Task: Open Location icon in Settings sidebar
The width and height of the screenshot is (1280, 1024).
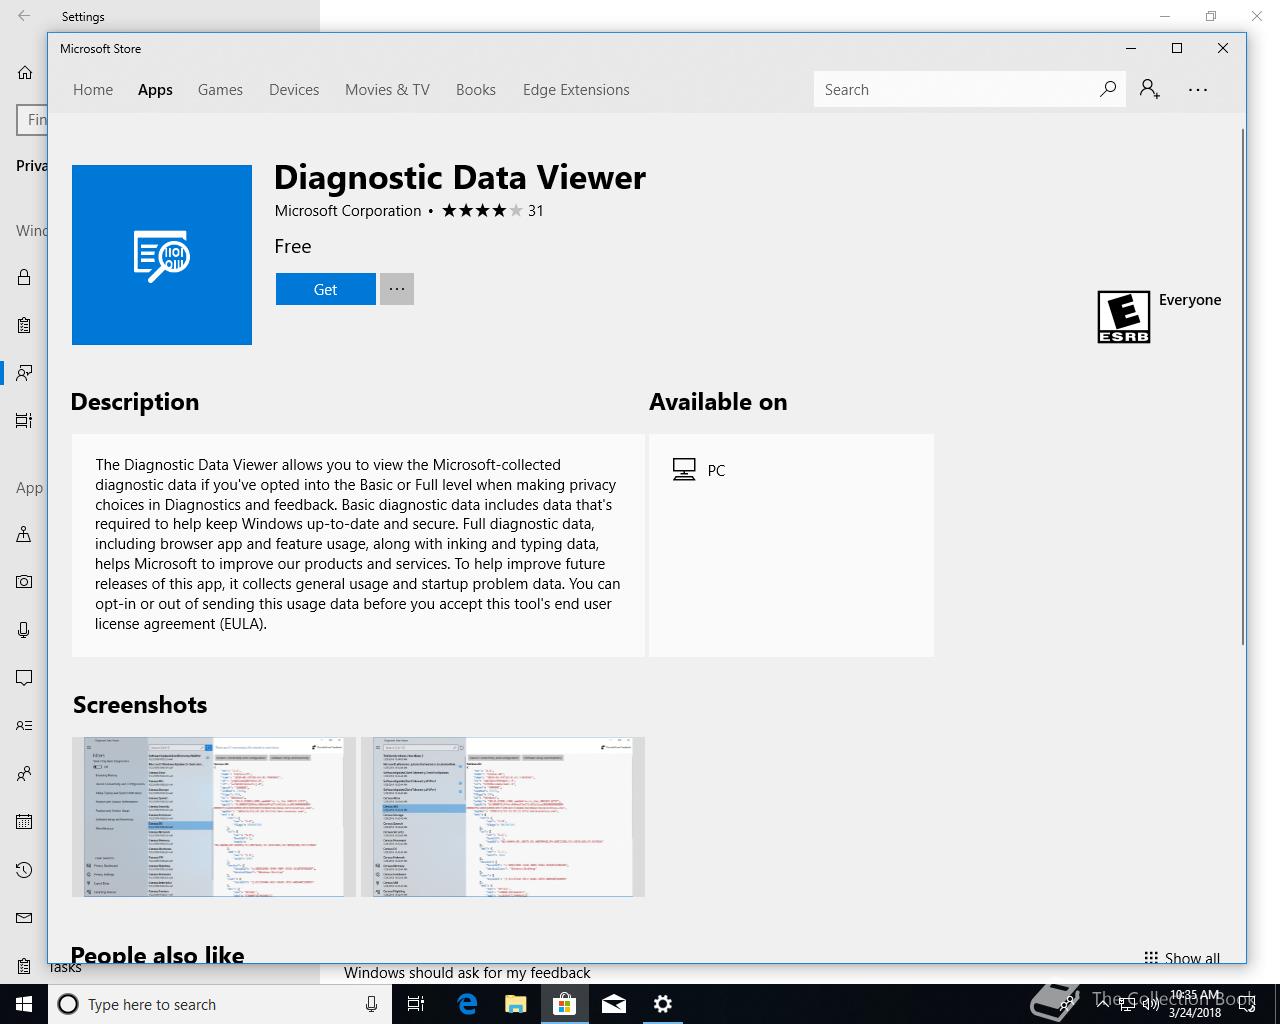Action: [x=24, y=534]
